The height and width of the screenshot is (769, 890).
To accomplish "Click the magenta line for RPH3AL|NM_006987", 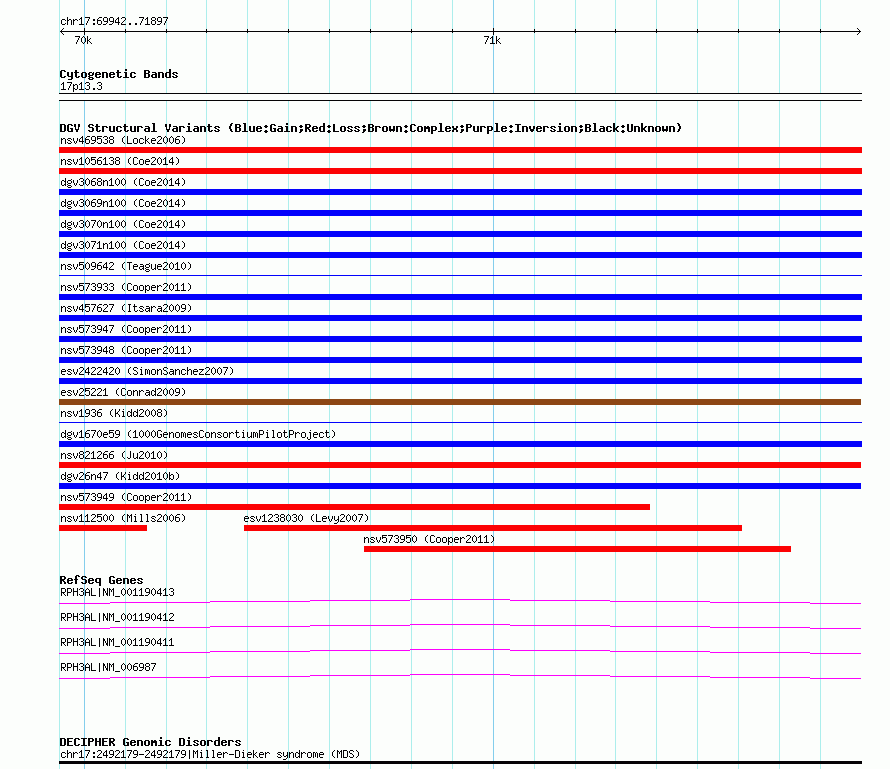I will click(x=460, y=676).
